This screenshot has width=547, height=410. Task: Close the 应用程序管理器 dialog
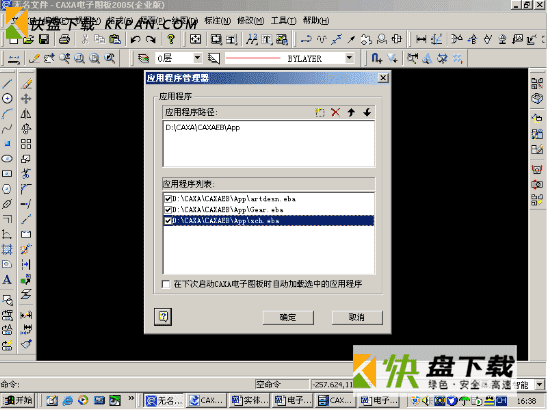pyautogui.click(x=383, y=78)
